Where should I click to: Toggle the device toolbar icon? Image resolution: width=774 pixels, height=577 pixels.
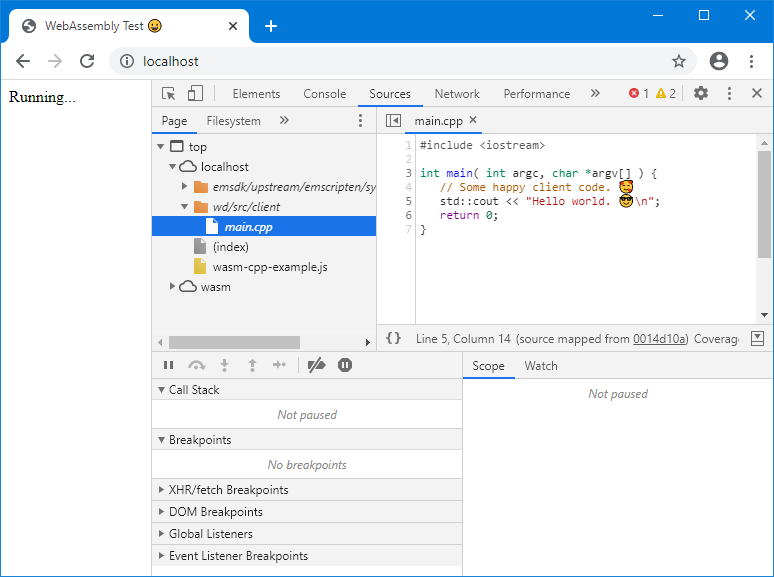(195, 93)
